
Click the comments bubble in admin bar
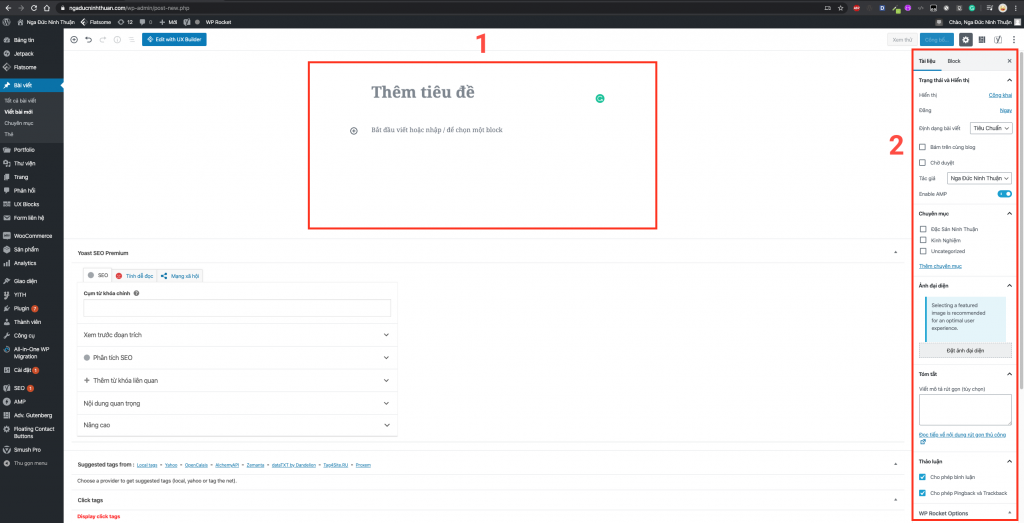145,22
